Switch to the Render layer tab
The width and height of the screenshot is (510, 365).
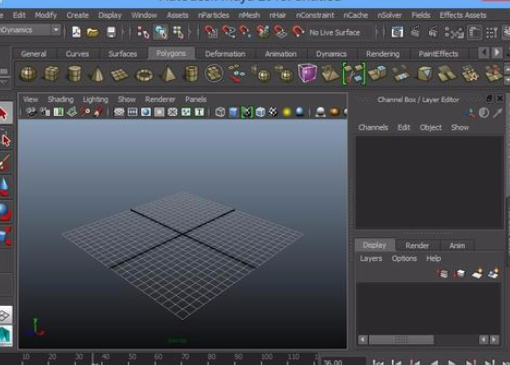[417, 246]
